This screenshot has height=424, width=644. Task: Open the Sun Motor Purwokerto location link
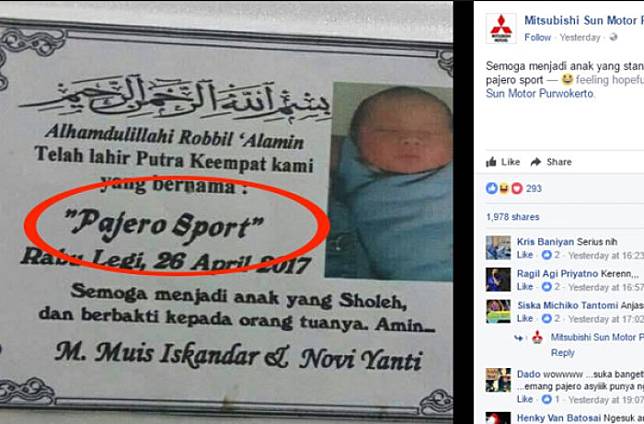[539, 93]
